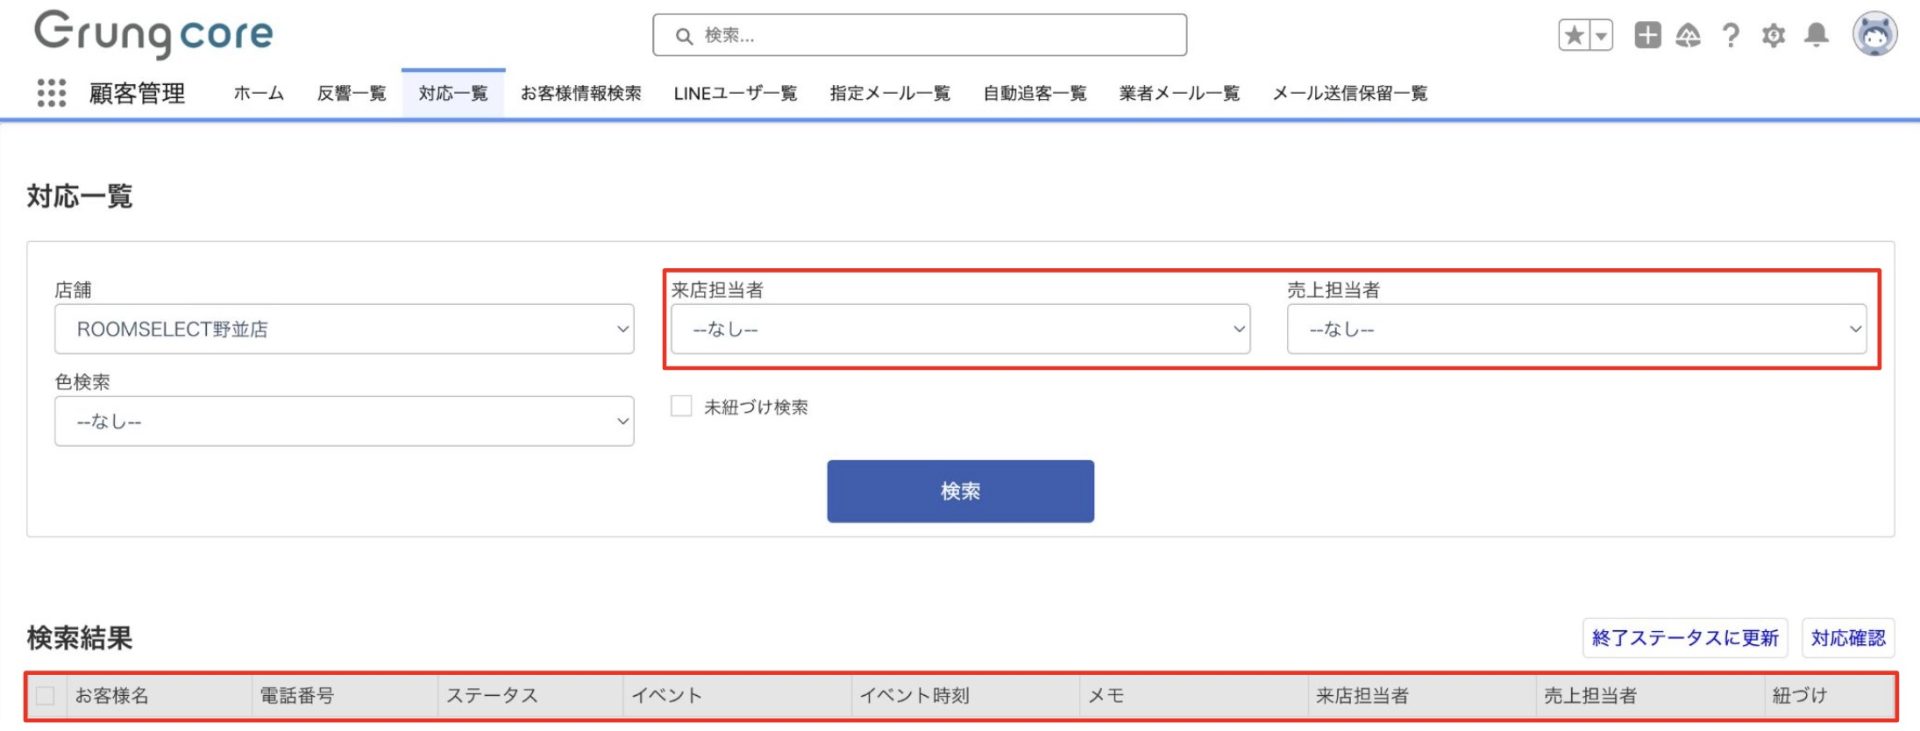
Task: Click the global actions plus icon
Action: pos(1647,36)
